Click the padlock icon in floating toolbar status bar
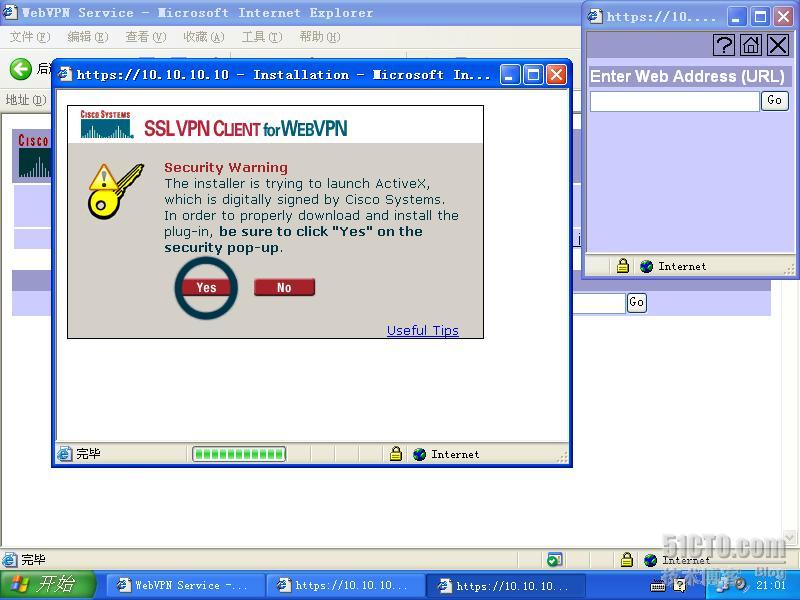 622,266
